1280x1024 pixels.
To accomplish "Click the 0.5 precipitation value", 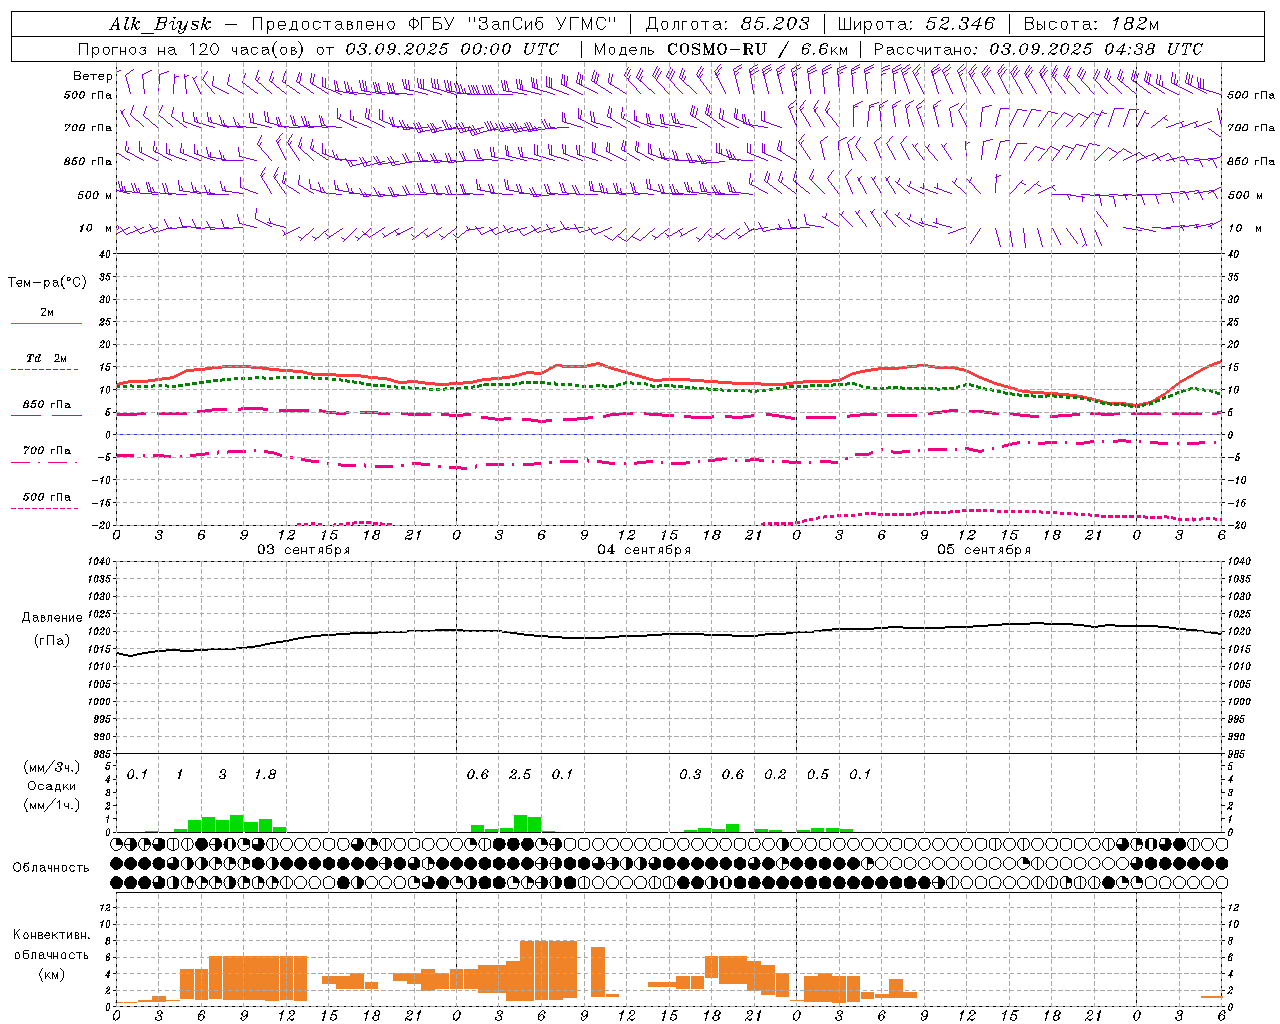I will (818, 775).
